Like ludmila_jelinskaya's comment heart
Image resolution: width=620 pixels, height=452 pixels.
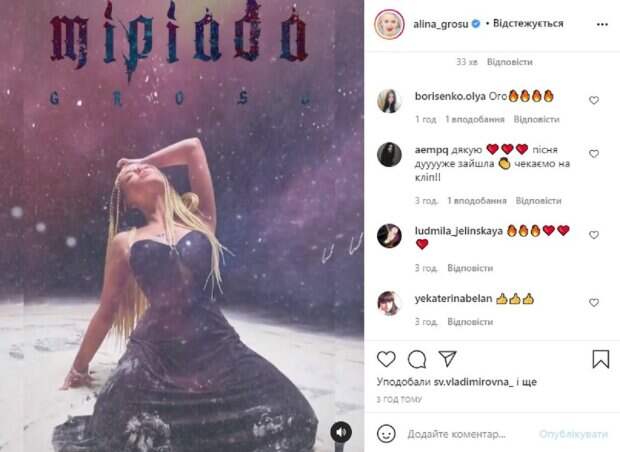click(x=594, y=235)
